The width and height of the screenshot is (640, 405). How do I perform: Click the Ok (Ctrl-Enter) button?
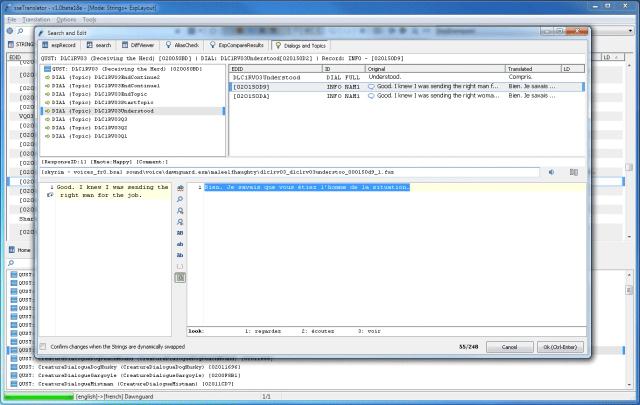(x=560, y=347)
